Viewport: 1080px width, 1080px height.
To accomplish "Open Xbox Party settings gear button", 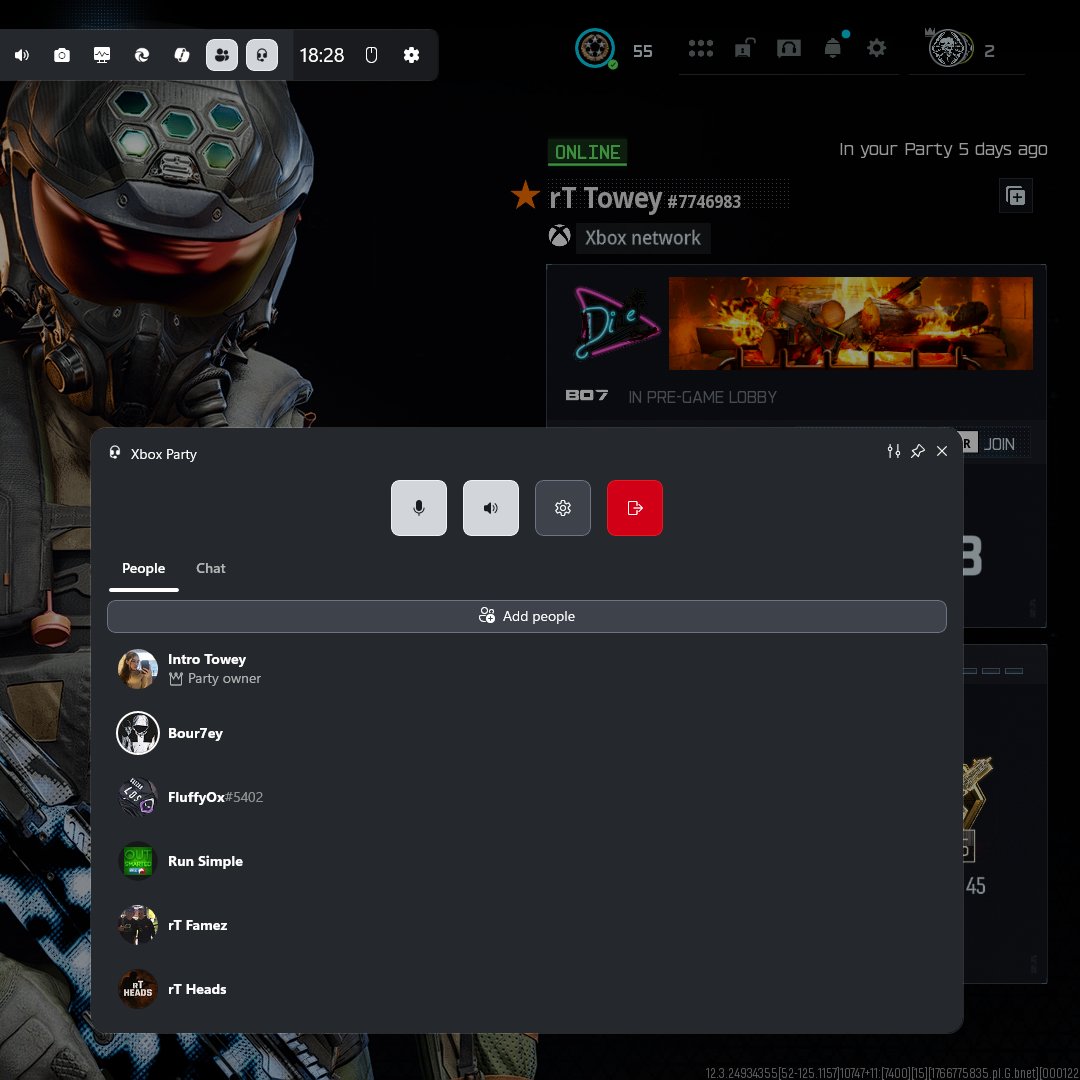I will click(563, 508).
